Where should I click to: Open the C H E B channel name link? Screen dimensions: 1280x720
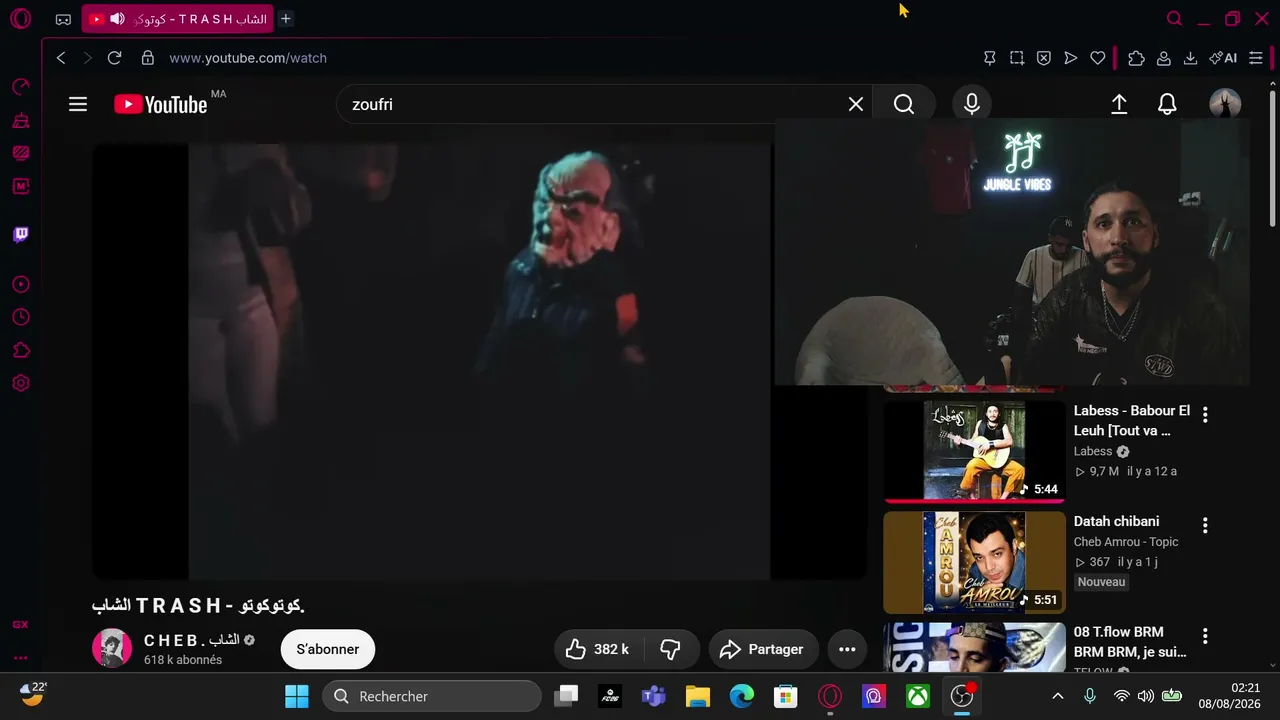tap(191, 640)
